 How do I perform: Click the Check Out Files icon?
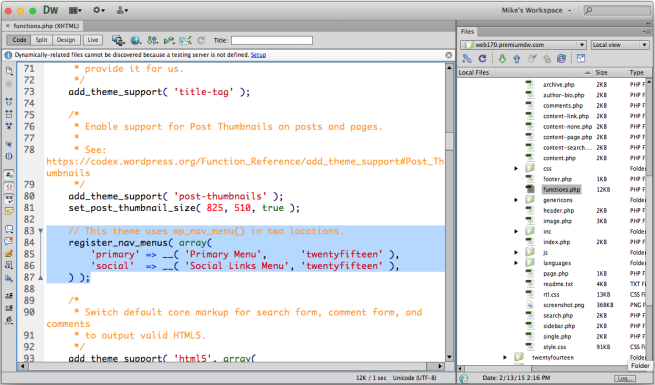click(x=532, y=58)
